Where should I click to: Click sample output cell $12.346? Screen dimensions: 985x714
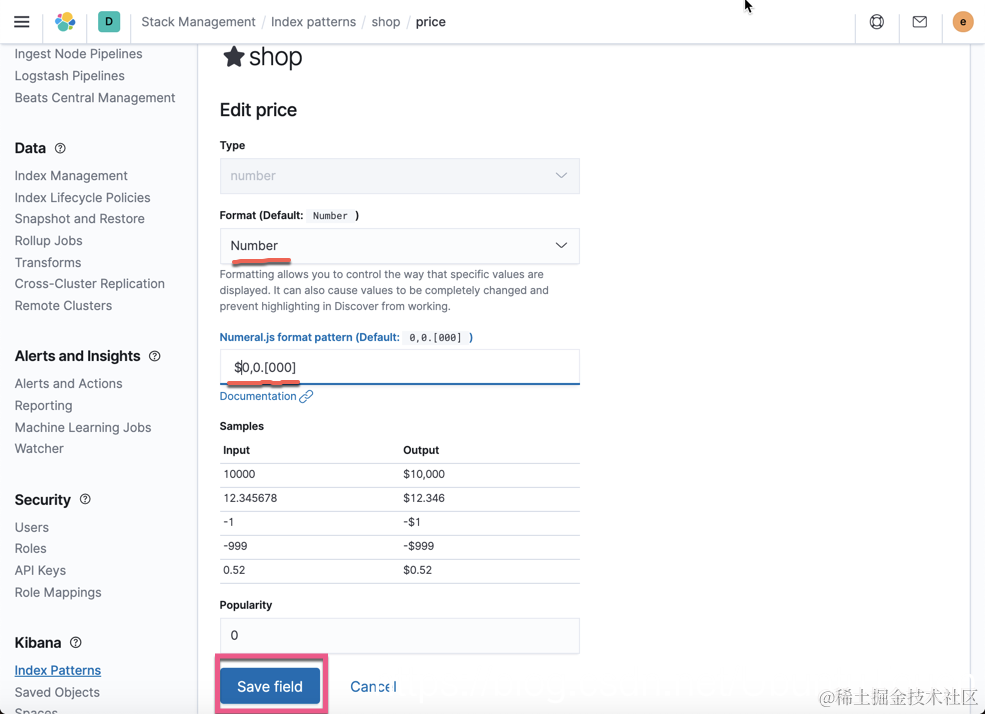424,498
